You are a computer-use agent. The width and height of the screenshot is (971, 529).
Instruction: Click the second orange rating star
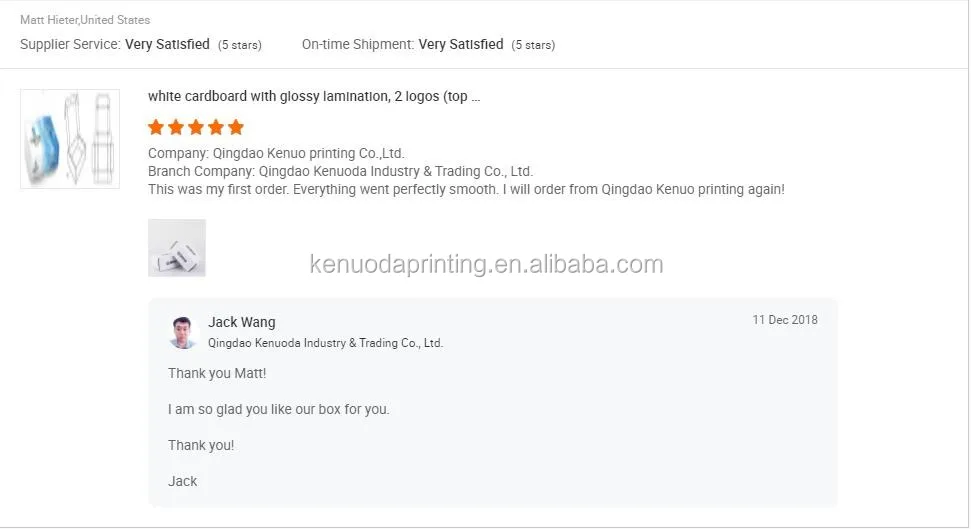click(x=176, y=128)
